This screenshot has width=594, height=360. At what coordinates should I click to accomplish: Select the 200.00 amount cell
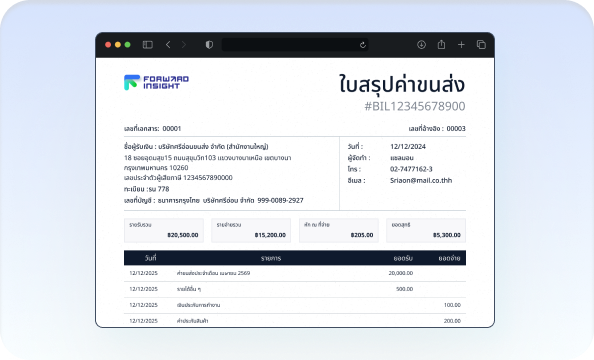[452, 321]
